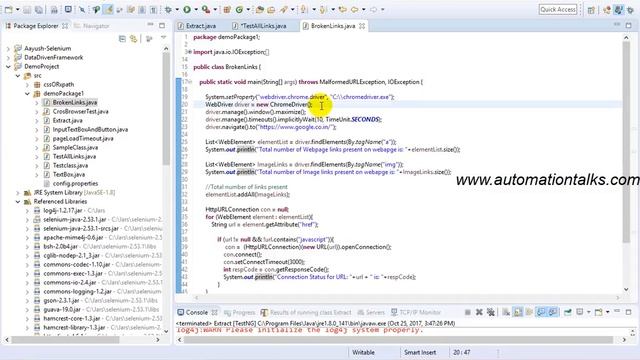
Task: Toggle Mark Occurrences in main toolbar
Action: tap(108, 9)
